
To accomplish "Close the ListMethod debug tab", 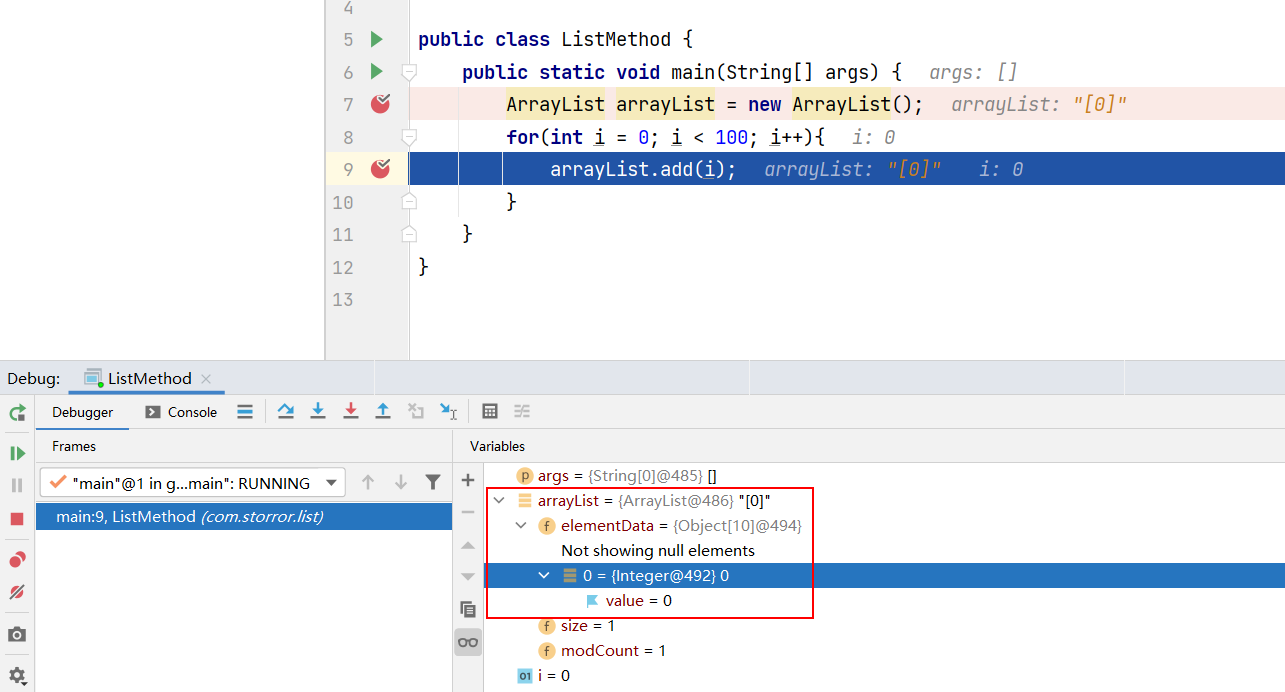I will 206,379.
